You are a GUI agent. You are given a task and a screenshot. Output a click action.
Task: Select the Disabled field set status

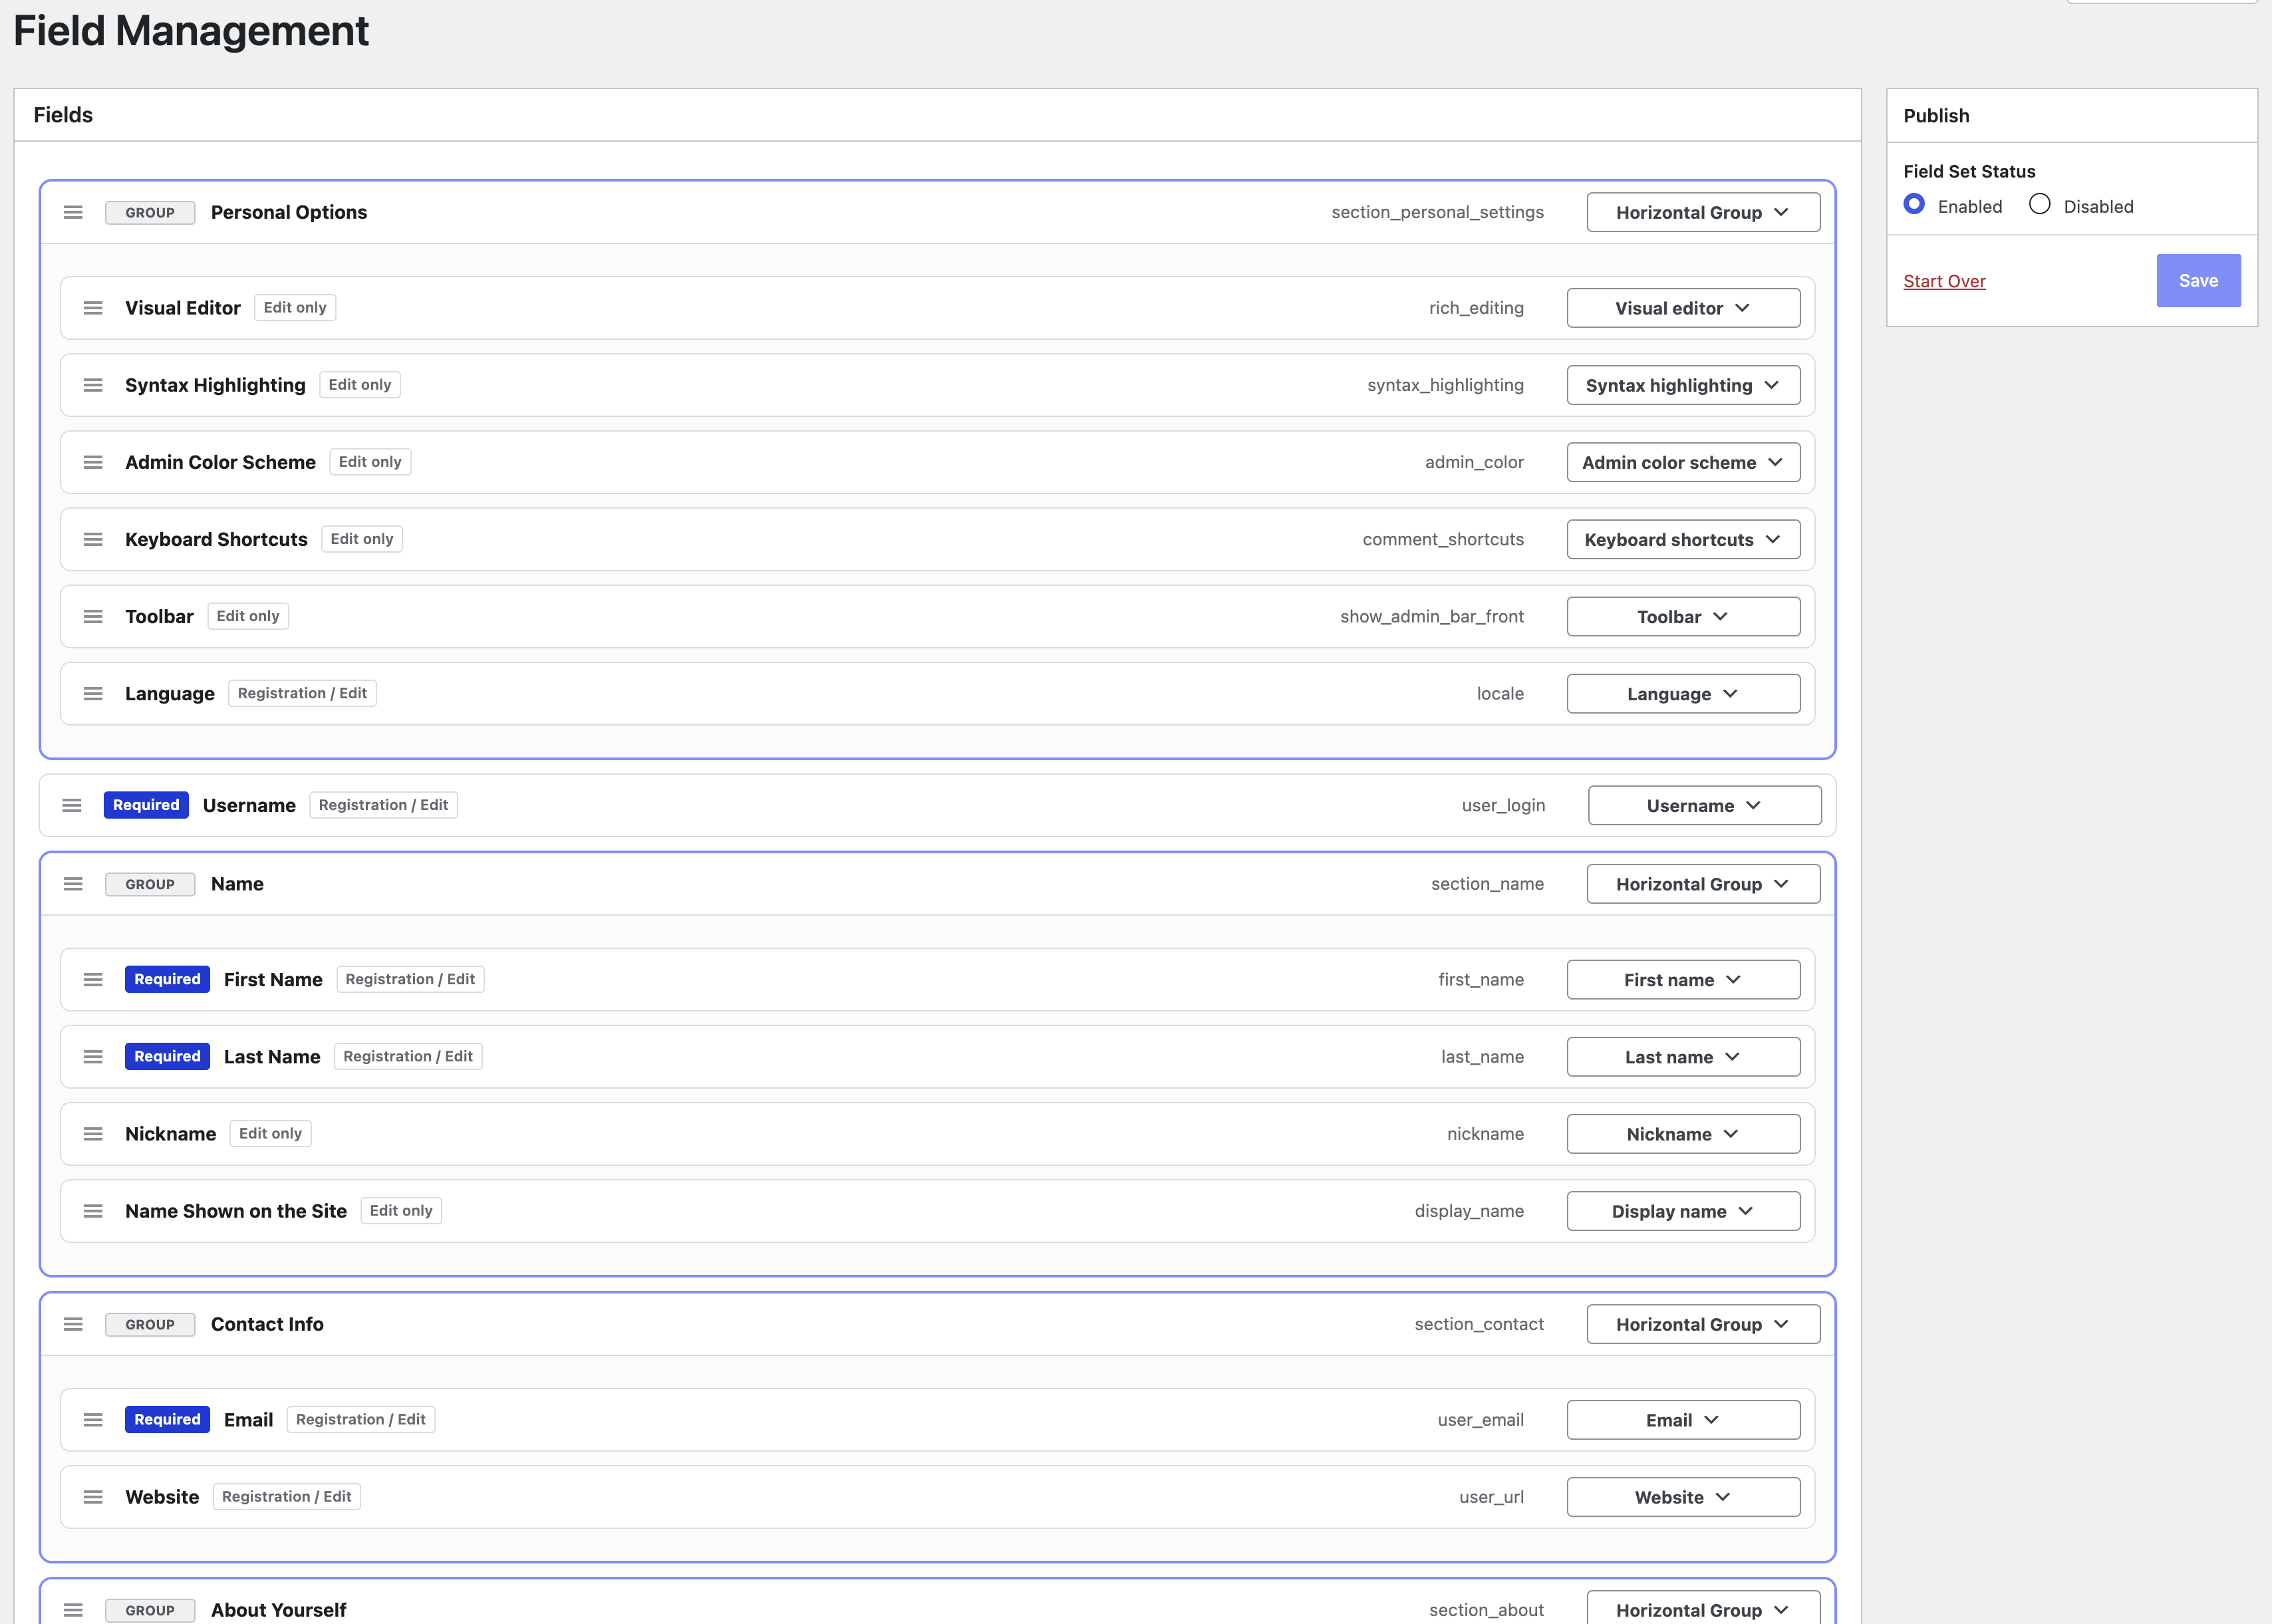2040,204
